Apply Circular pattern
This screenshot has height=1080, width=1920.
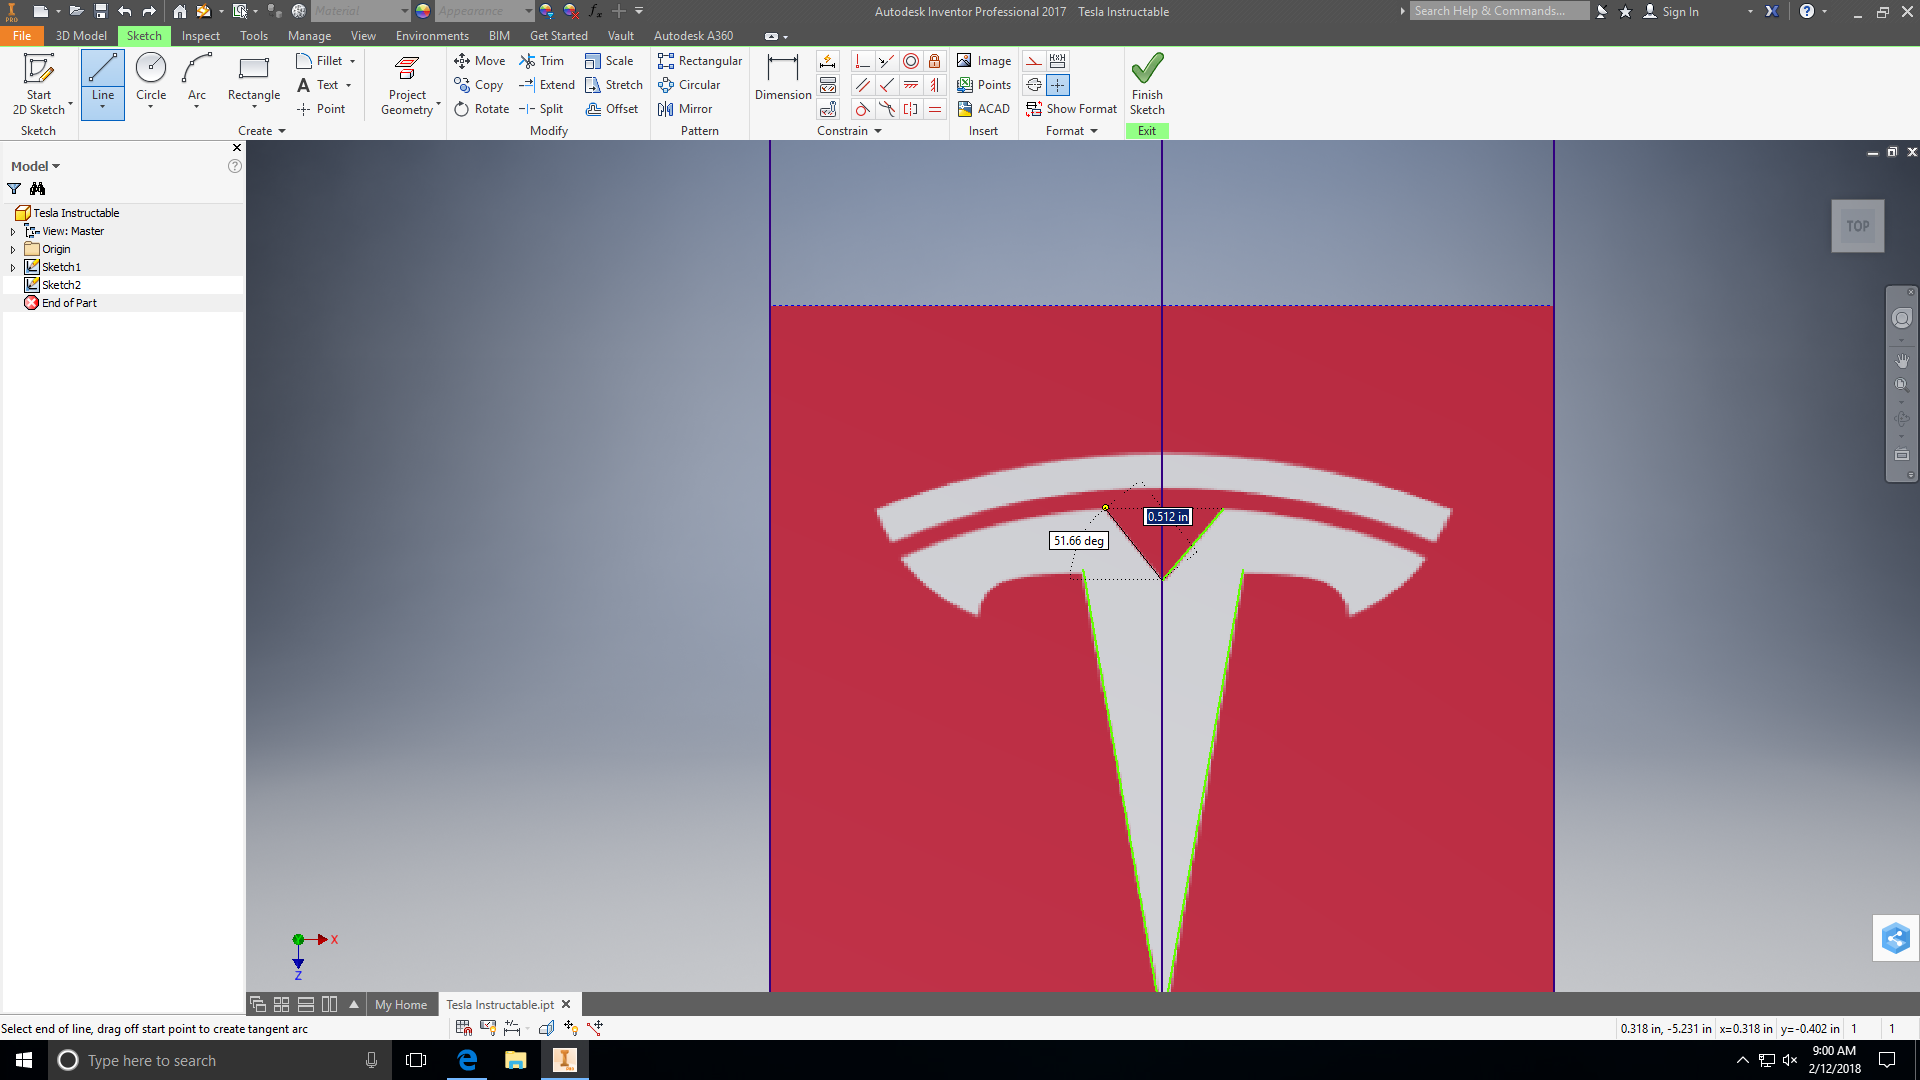click(x=689, y=85)
